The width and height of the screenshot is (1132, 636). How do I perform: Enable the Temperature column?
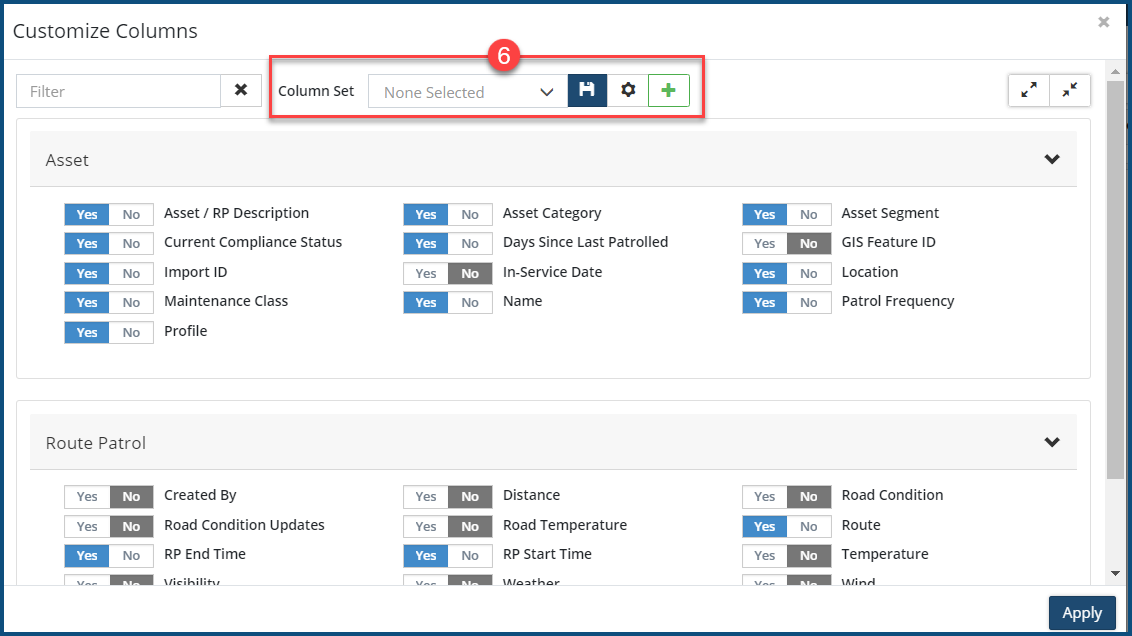click(765, 555)
